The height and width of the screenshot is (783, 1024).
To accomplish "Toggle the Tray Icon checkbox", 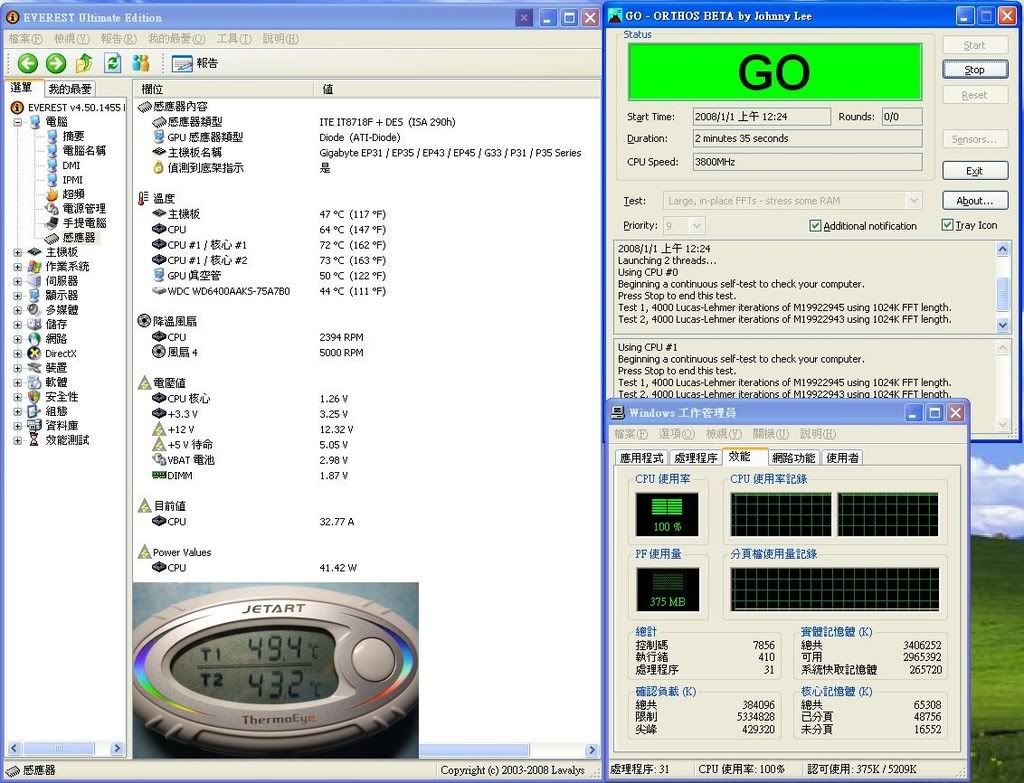I will pos(947,225).
